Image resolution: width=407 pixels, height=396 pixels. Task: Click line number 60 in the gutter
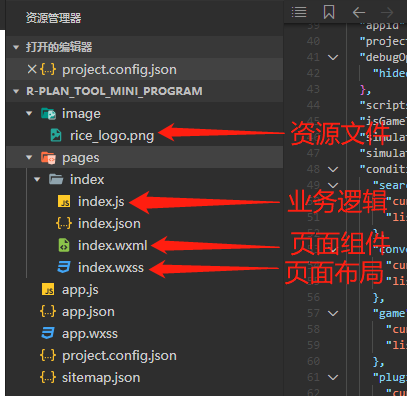[313, 361]
